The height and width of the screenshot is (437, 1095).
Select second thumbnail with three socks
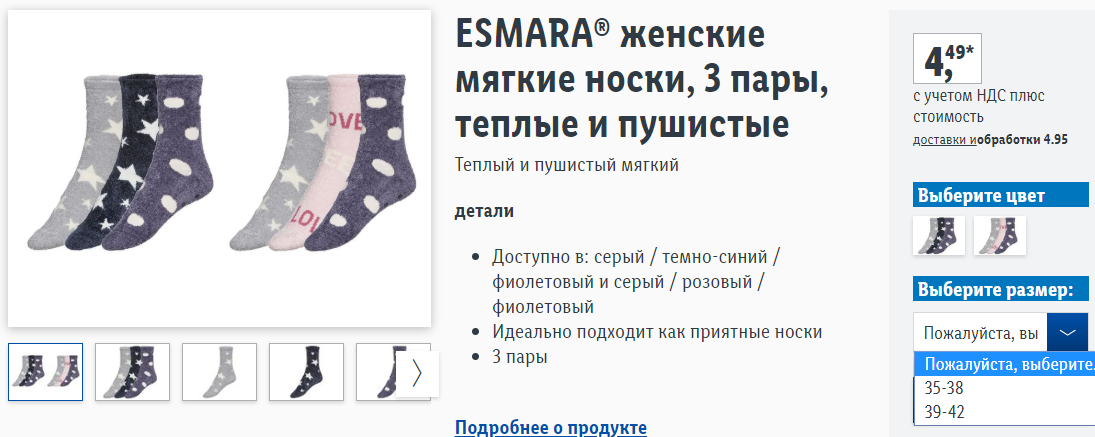tap(133, 372)
